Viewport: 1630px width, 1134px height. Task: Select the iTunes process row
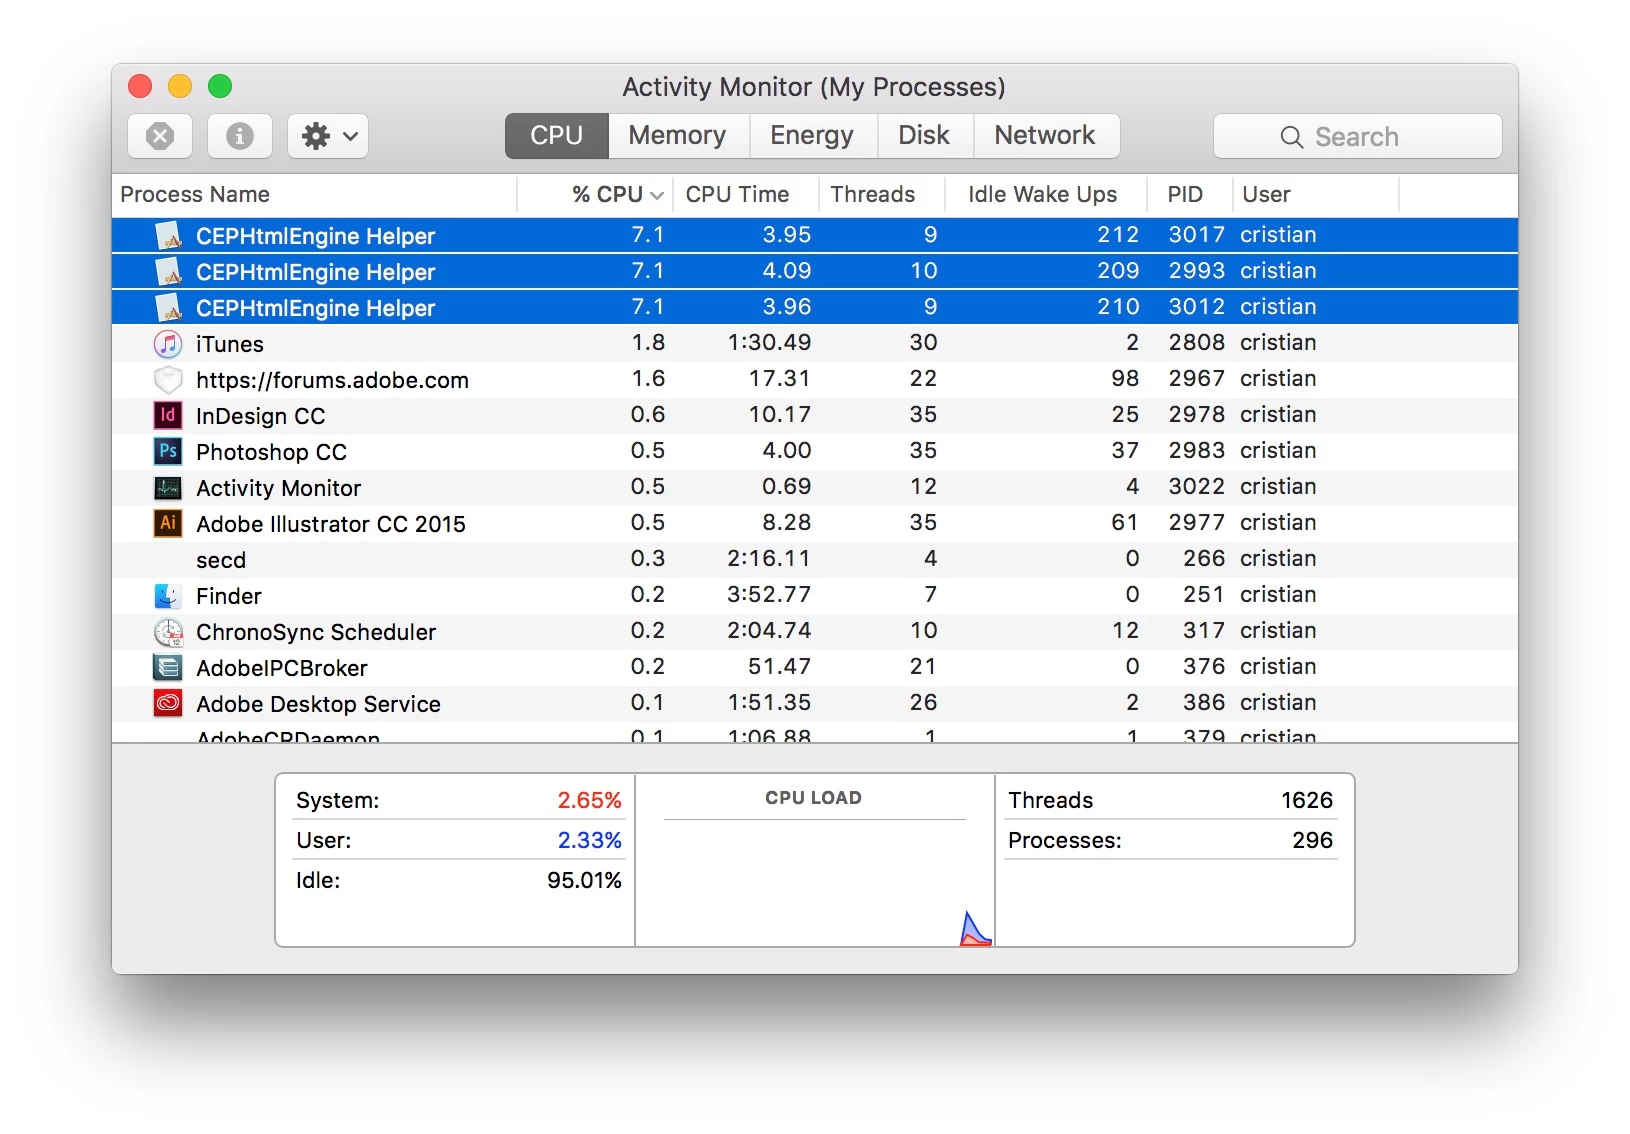coord(815,343)
